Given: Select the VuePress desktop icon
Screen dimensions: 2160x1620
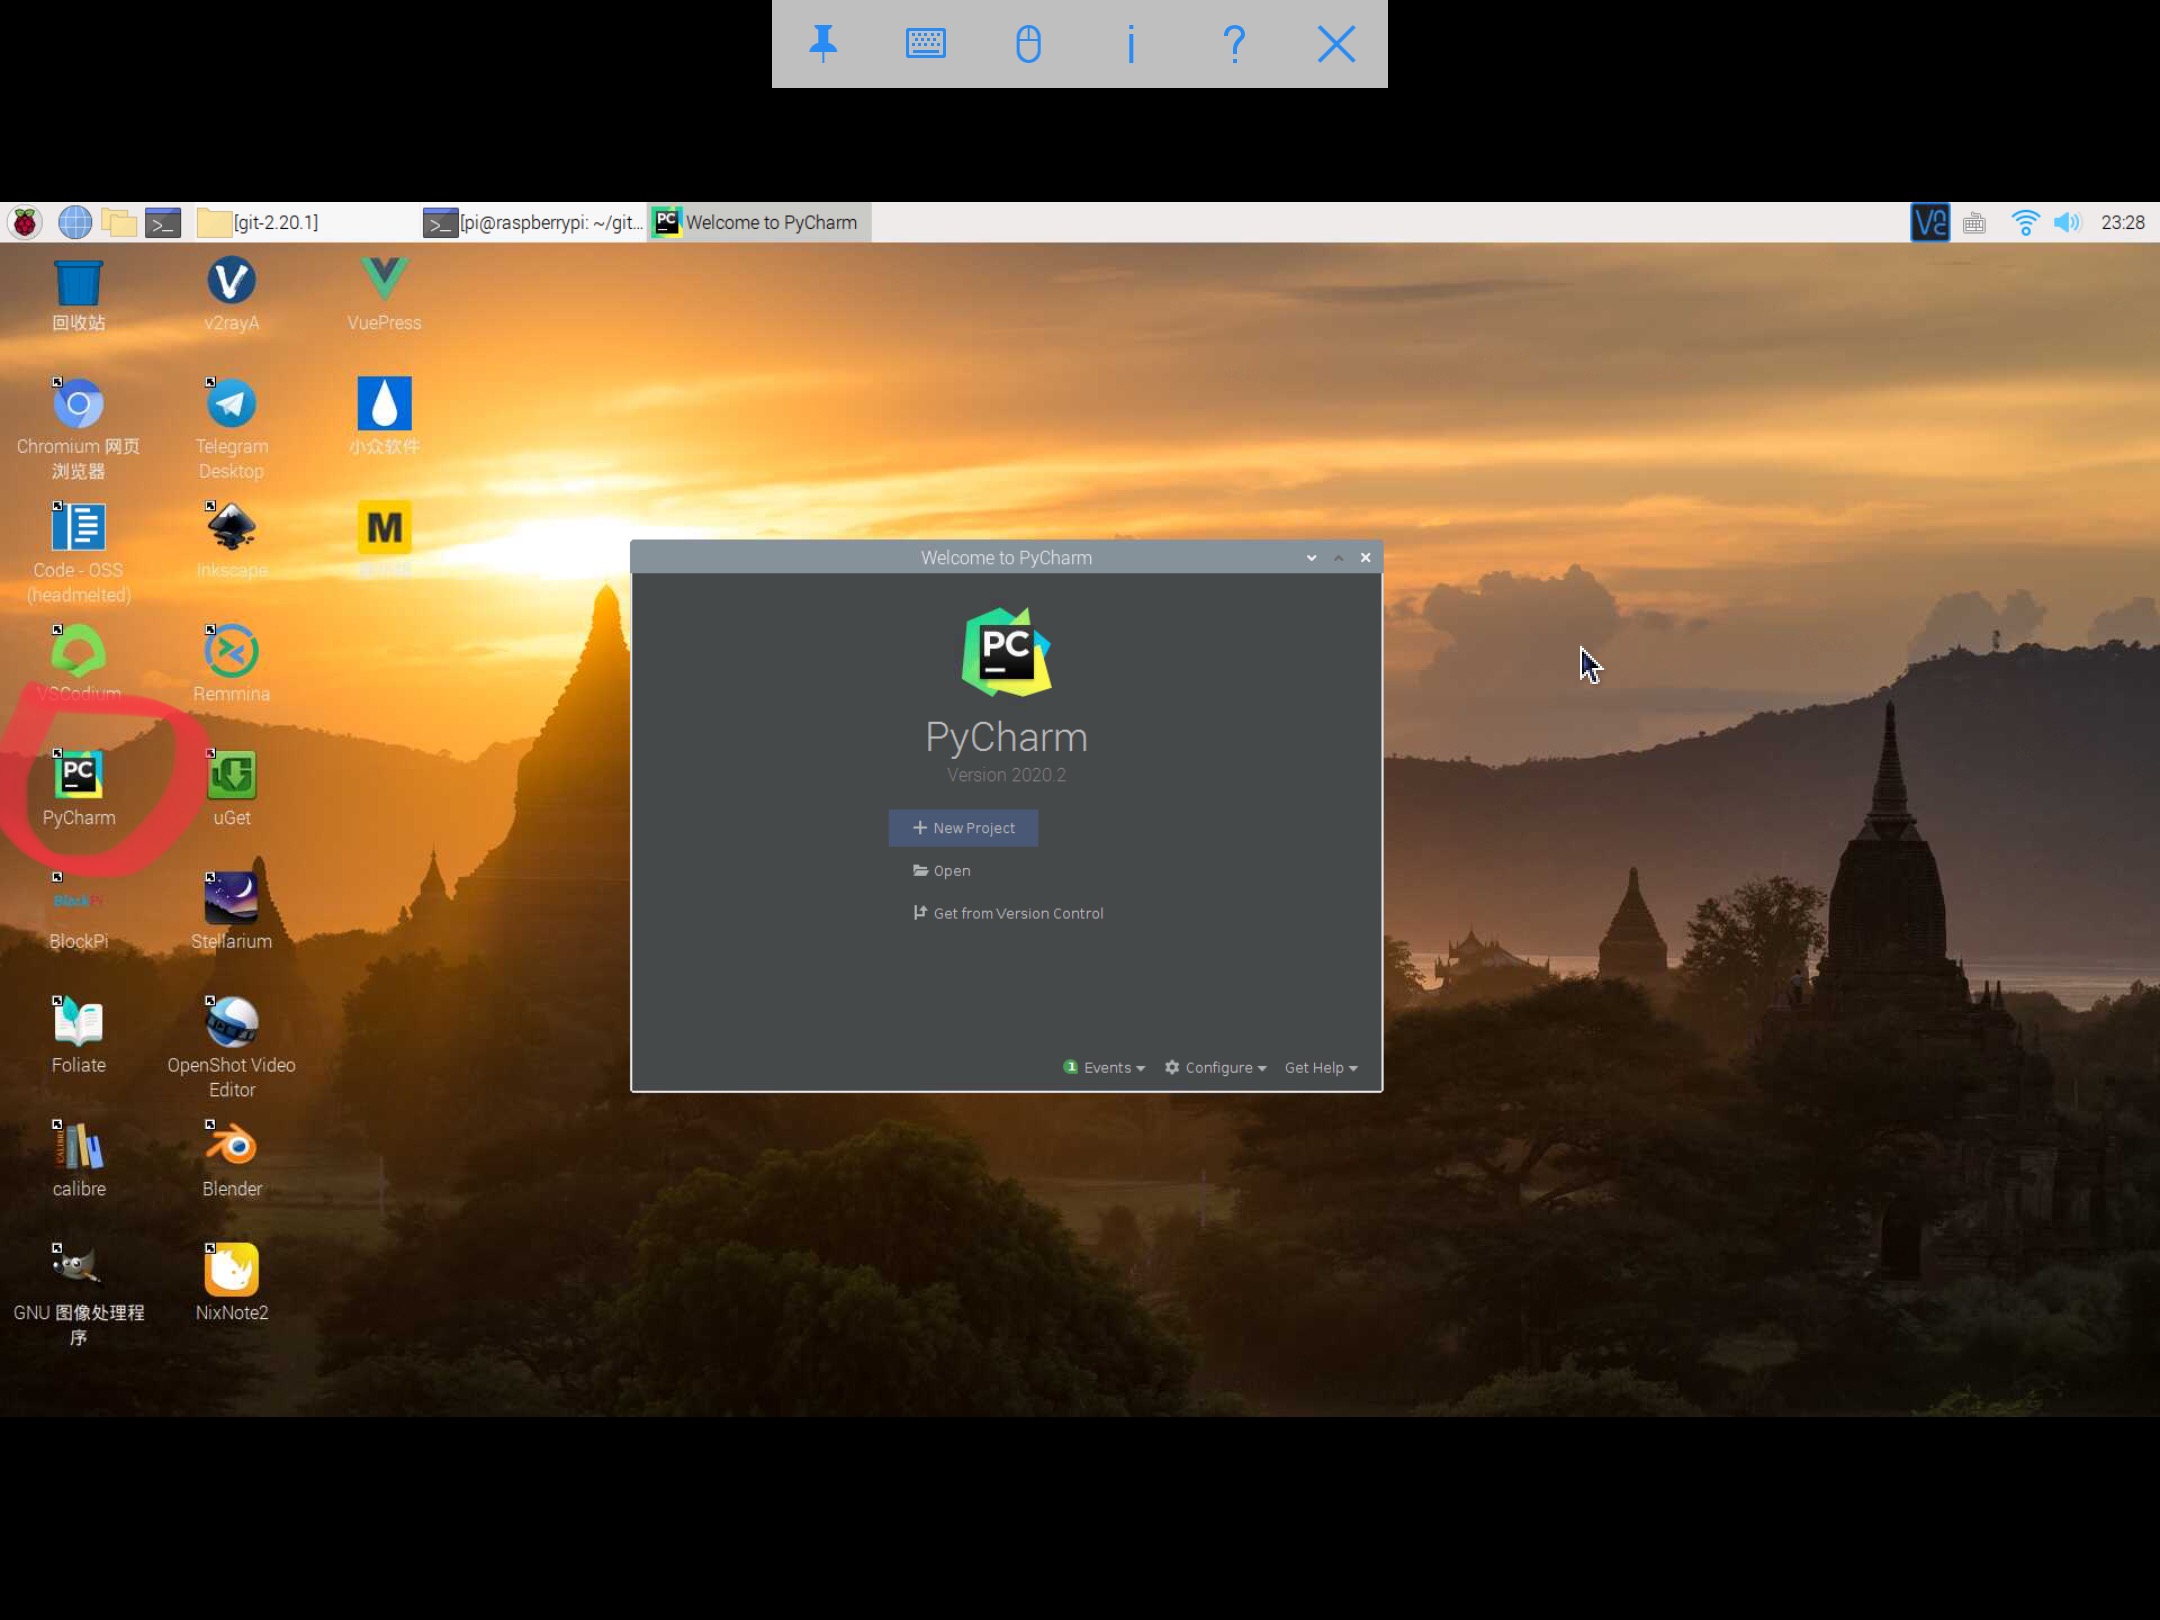Looking at the screenshot, I should [x=384, y=294].
